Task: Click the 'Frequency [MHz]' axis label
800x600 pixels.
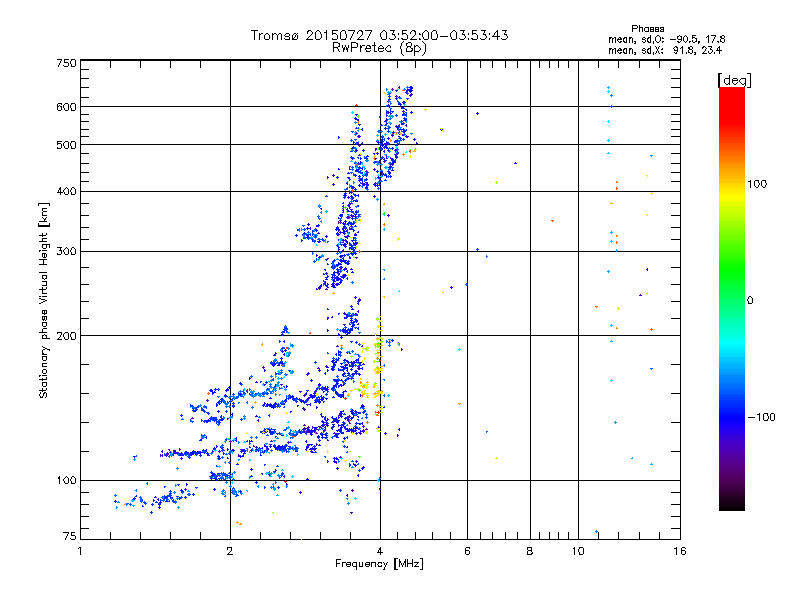Action: click(379, 564)
